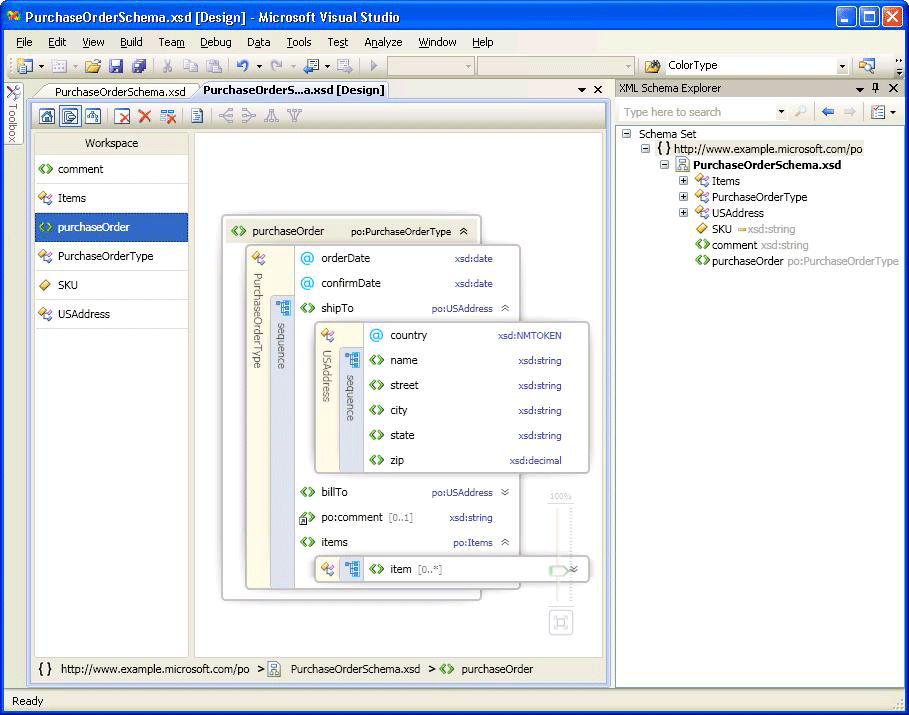The height and width of the screenshot is (715, 909).
Task: Expand the USAddress node in Schema Explorer
Action: tap(684, 213)
